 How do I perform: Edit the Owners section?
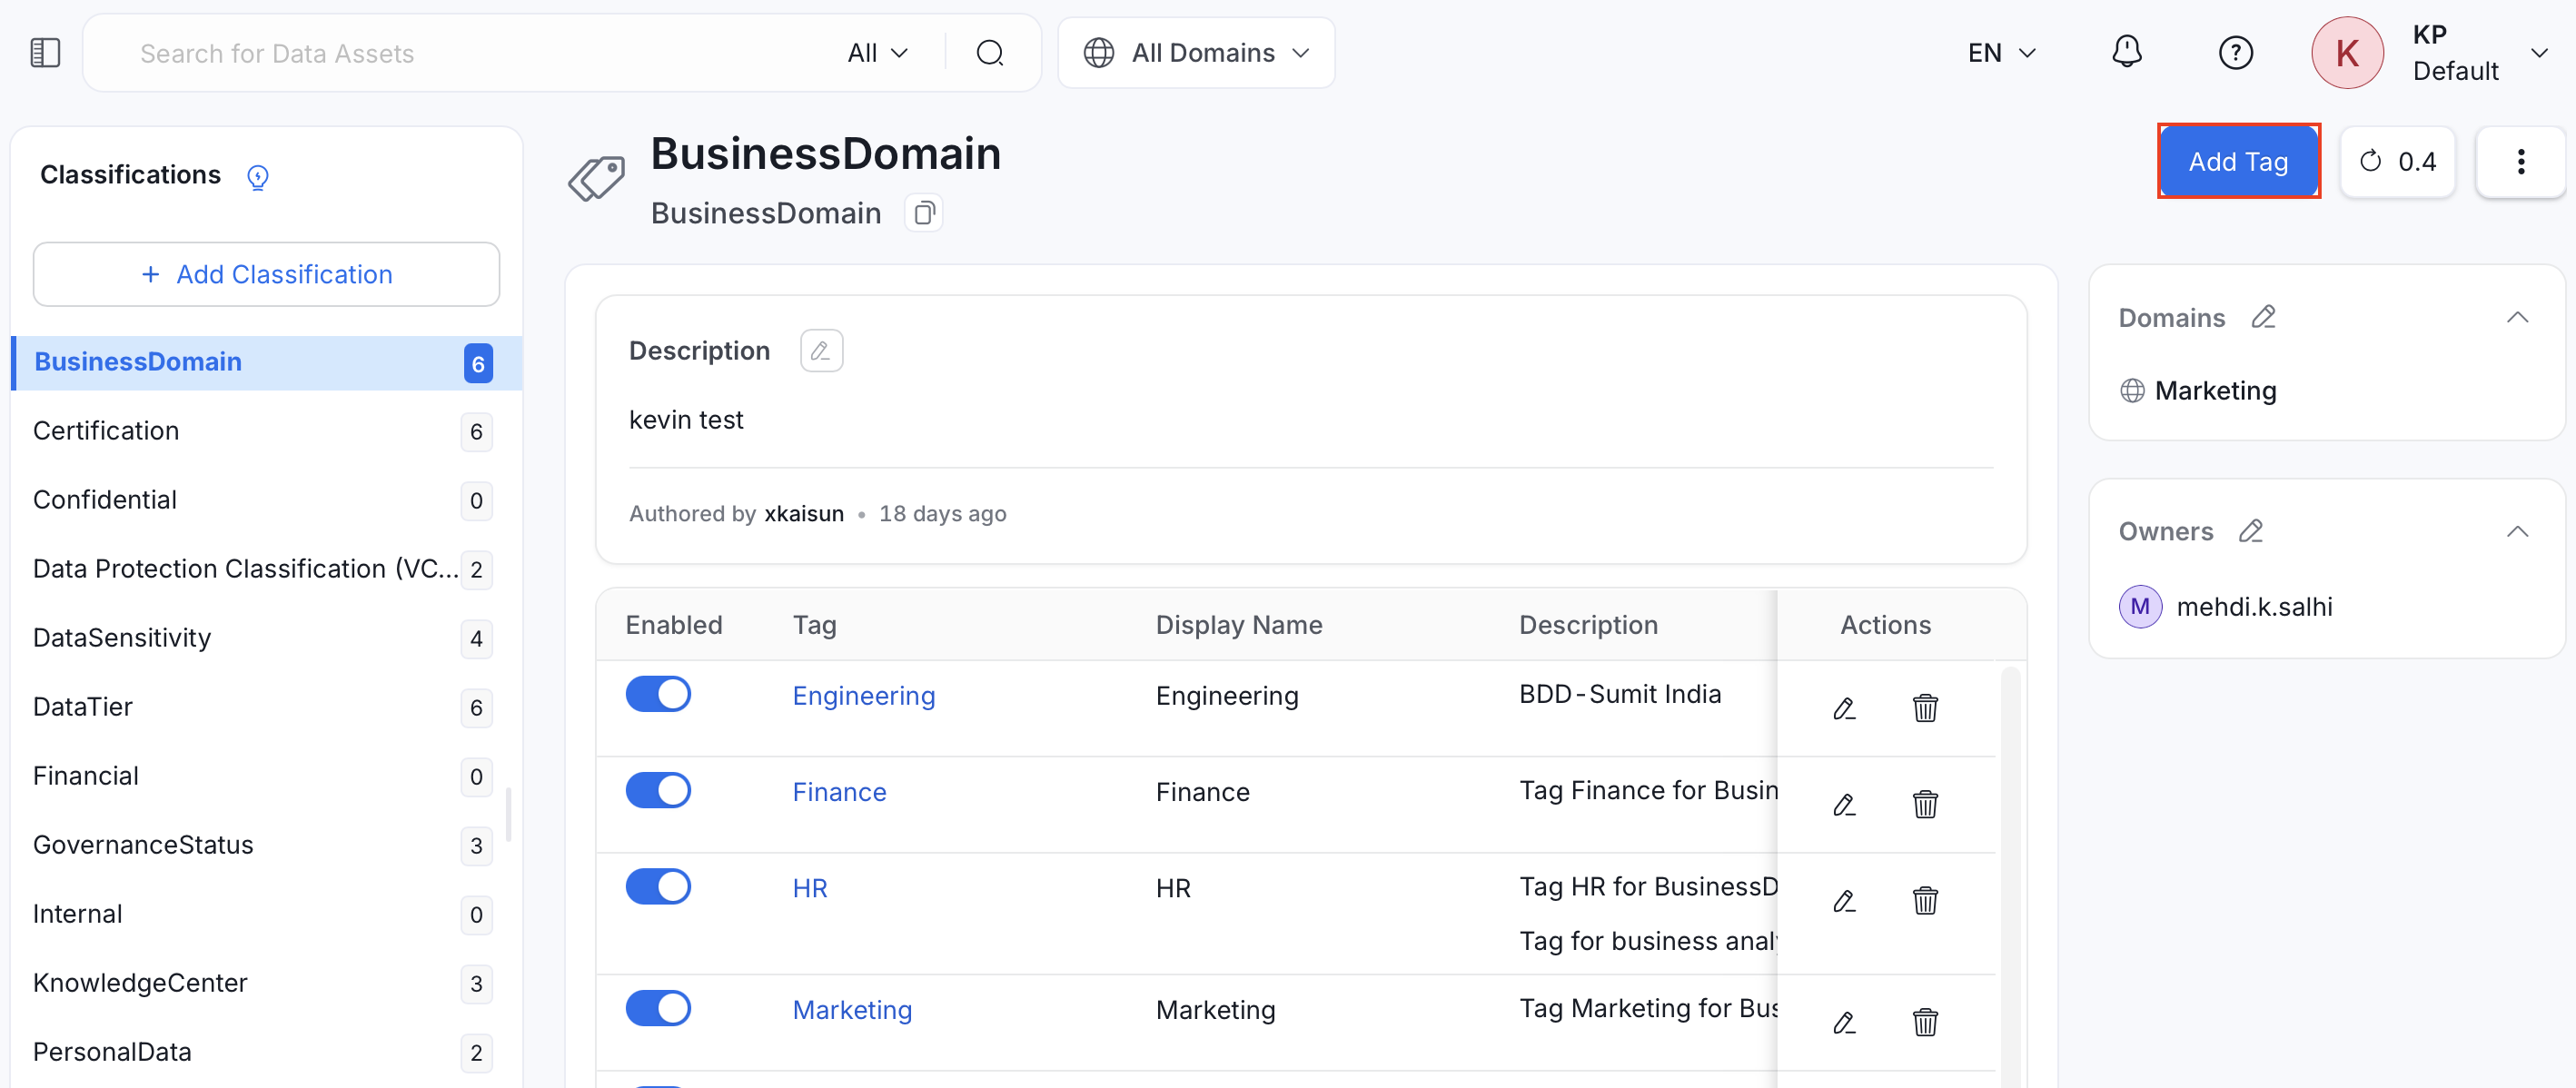click(2251, 531)
